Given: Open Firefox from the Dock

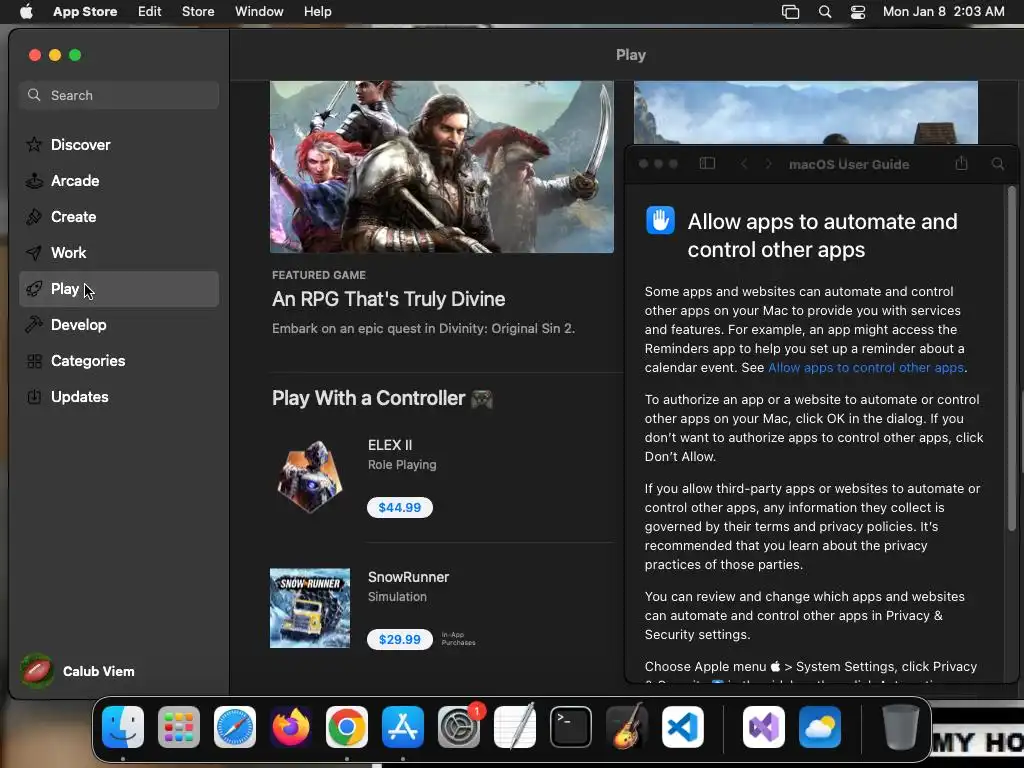Looking at the screenshot, I should click(x=291, y=727).
